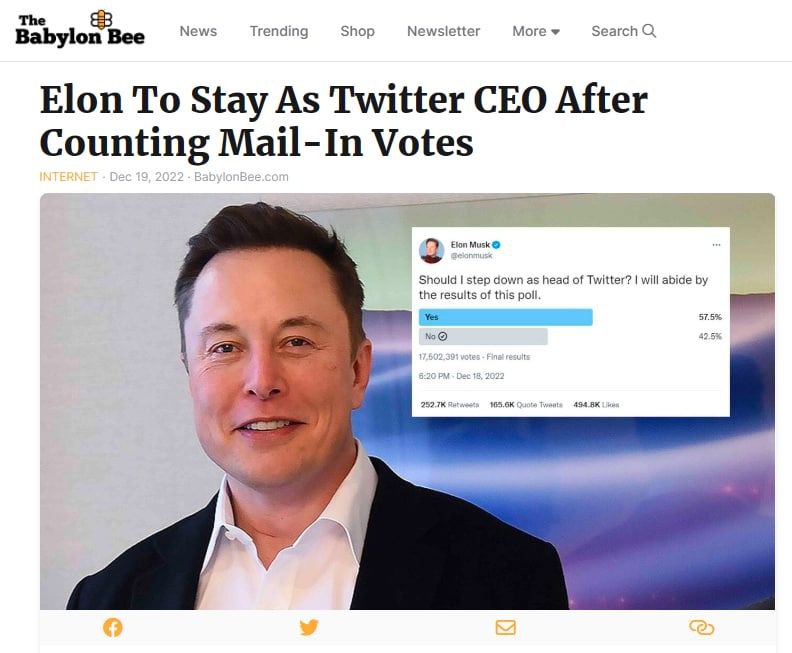Viewport: 792px width, 653px height.
Task: Expand the More dropdown menu
Action: (535, 31)
